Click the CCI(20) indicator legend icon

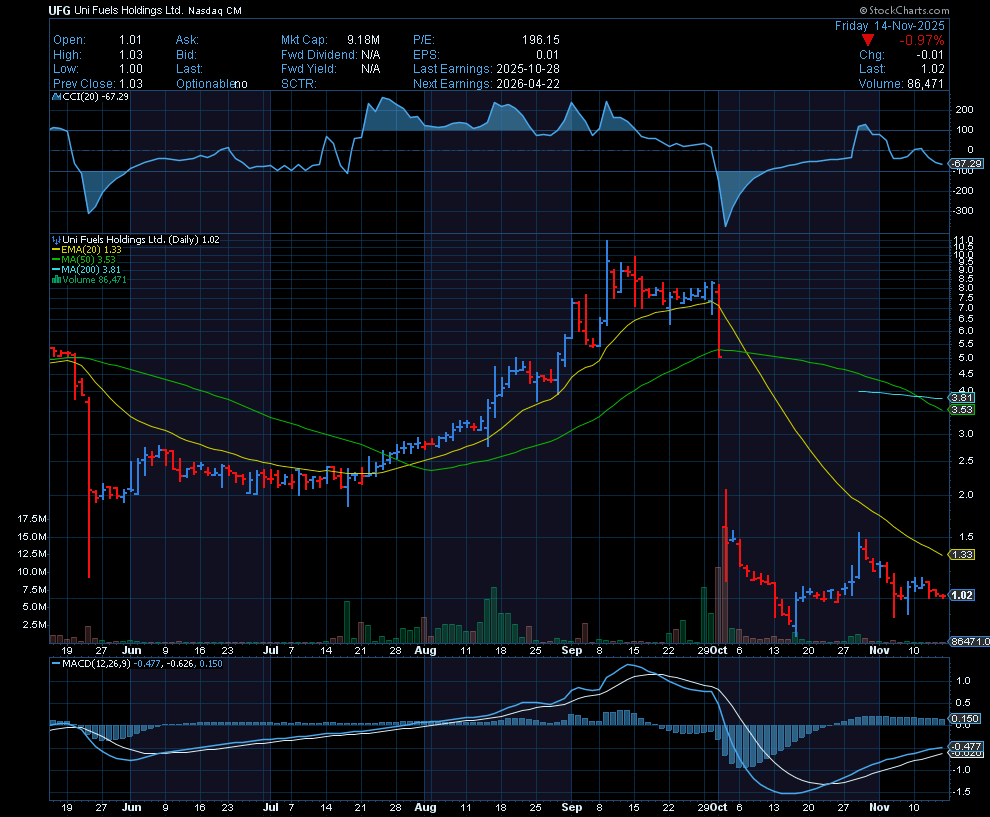point(55,97)
